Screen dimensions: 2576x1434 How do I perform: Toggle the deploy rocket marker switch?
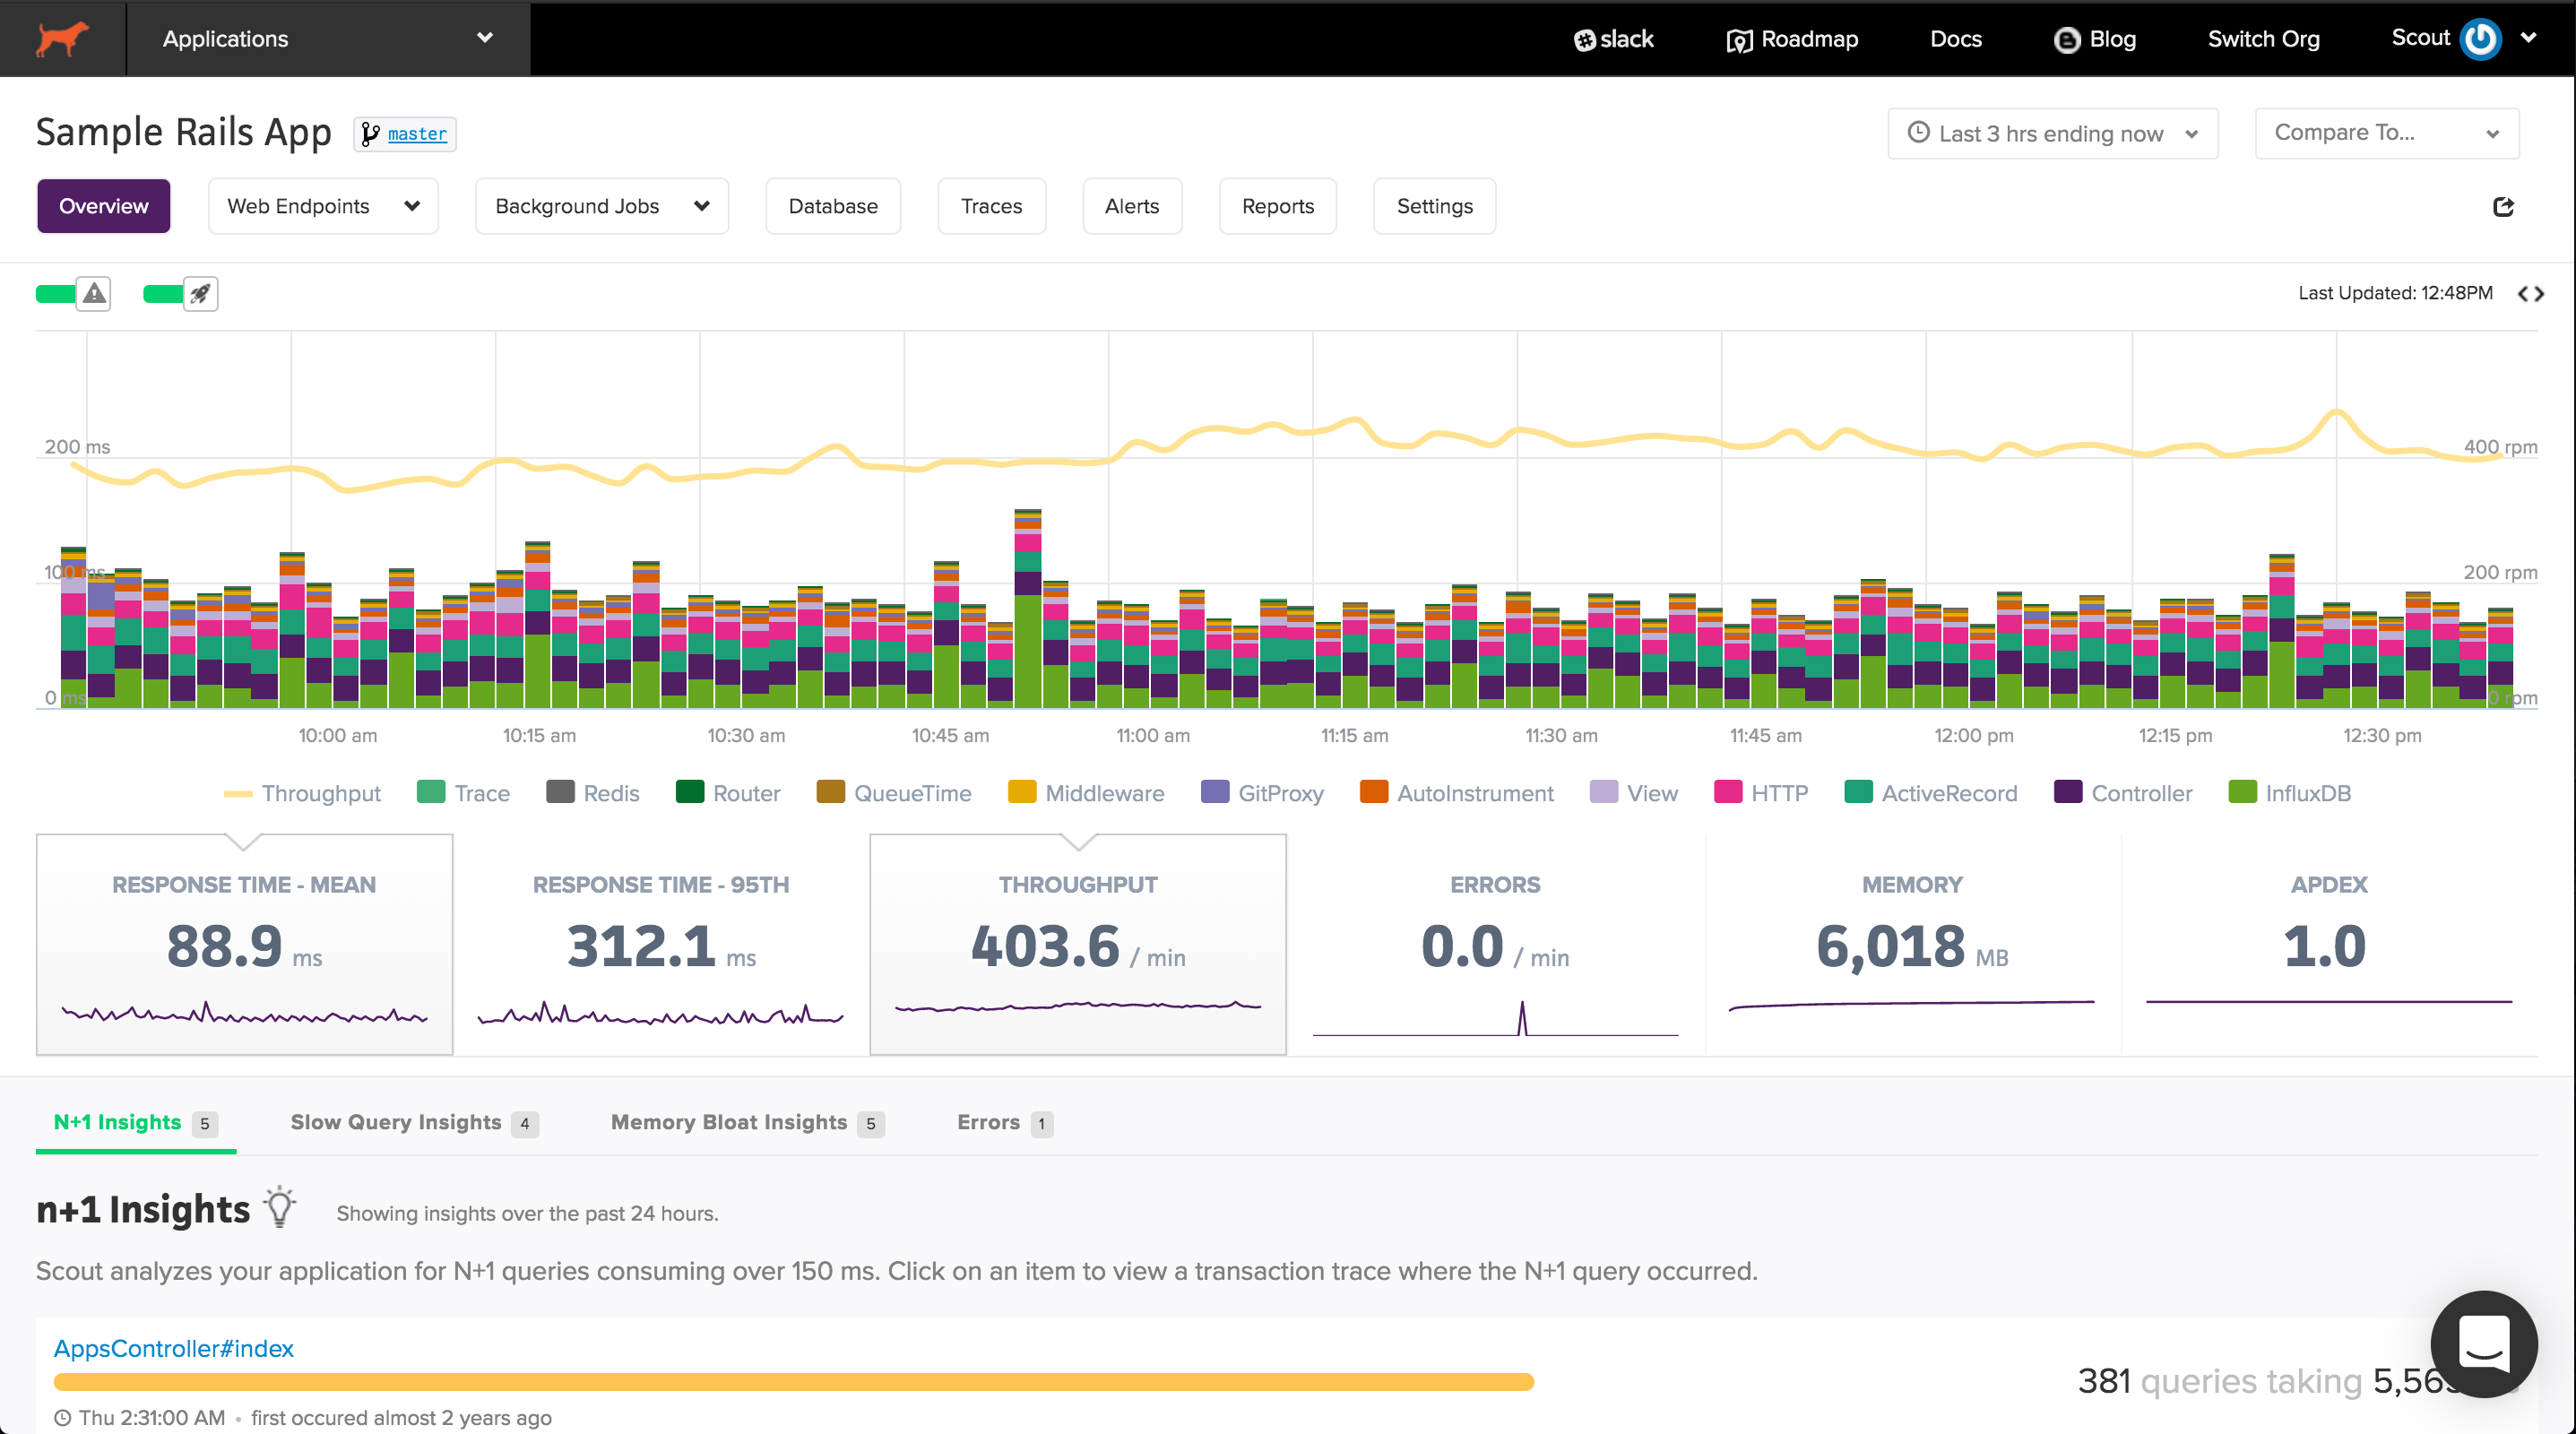click(x=181, y=294)
